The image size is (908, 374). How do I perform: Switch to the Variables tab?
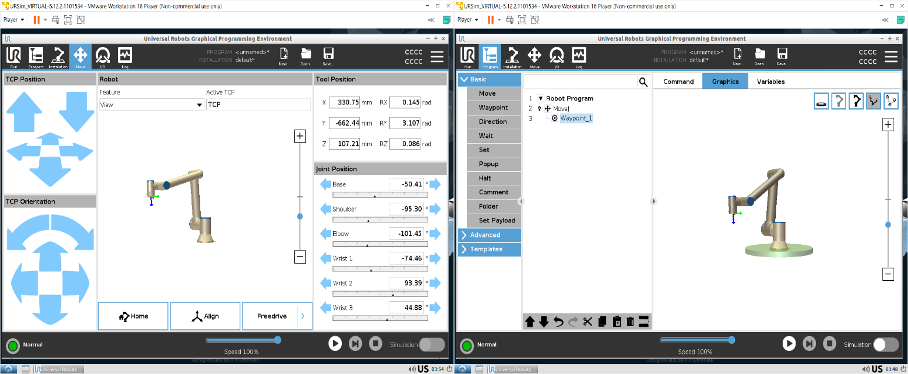(x=771, y=82)
